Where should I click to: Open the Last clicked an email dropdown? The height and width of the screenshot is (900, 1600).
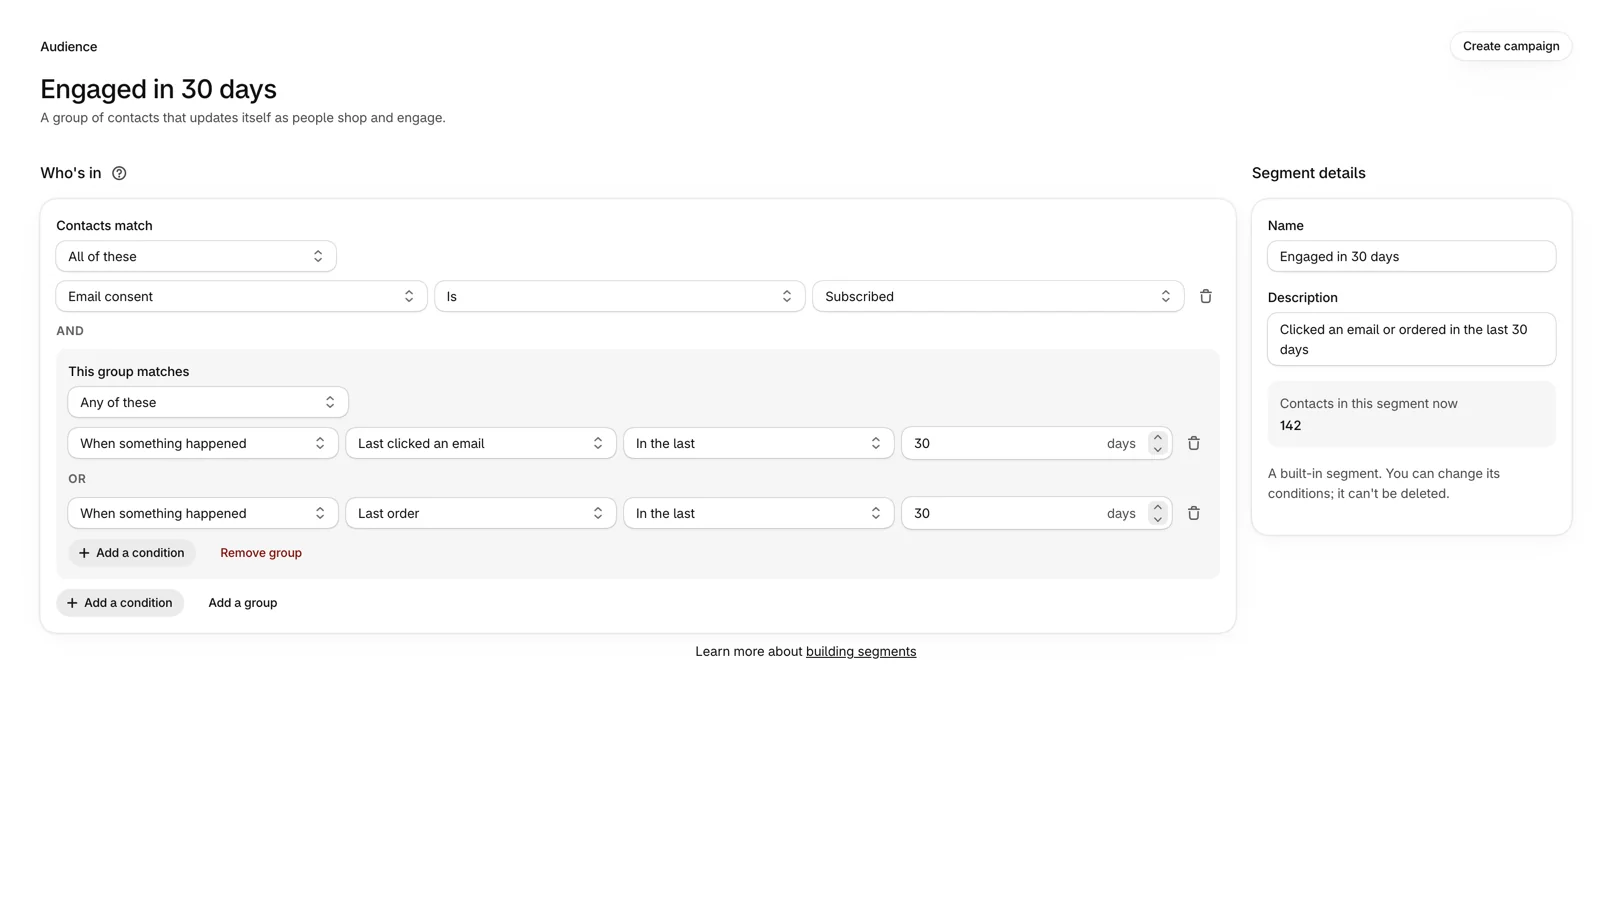coord(481,443)
